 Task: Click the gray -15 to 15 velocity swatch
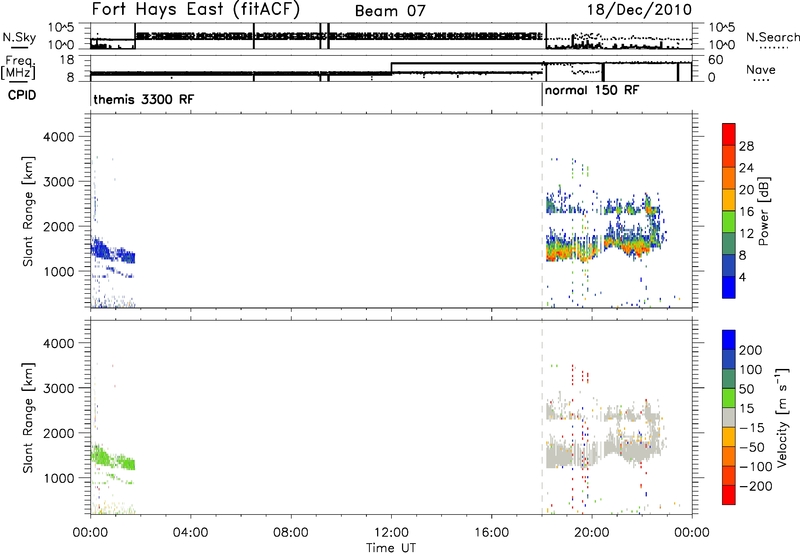point(729,417)
